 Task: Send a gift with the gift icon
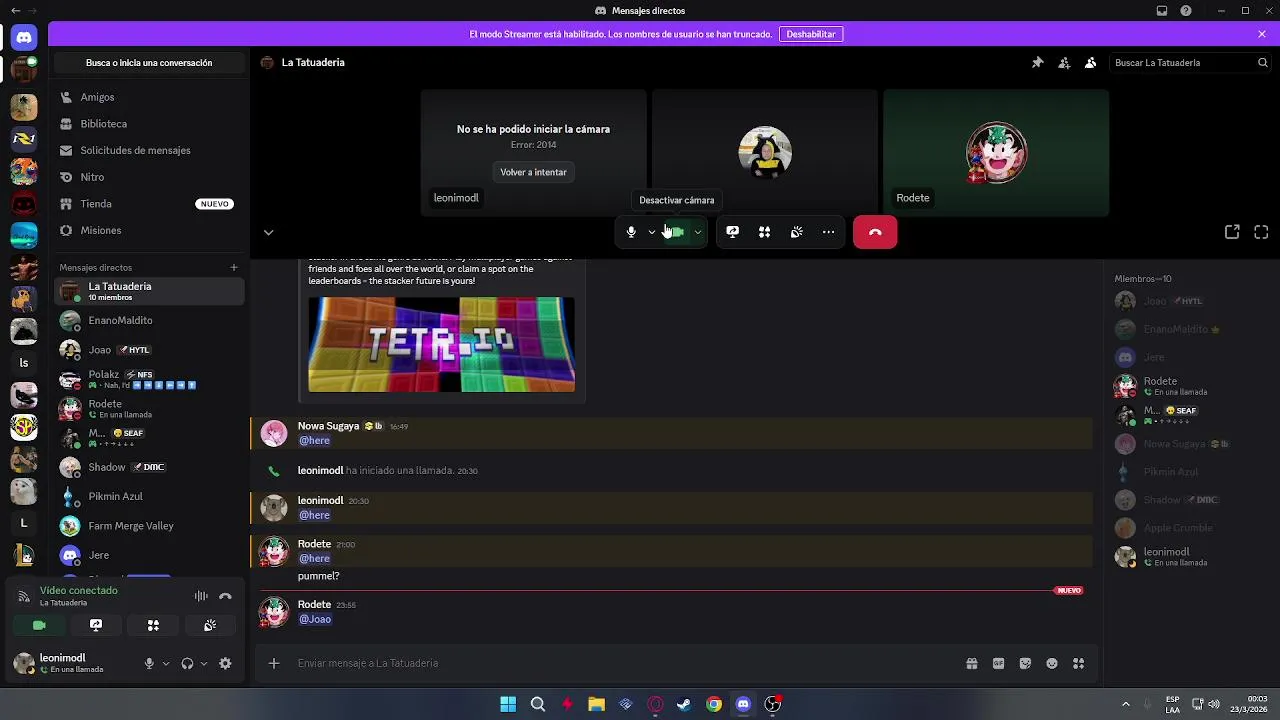click(x=972, y=663)
